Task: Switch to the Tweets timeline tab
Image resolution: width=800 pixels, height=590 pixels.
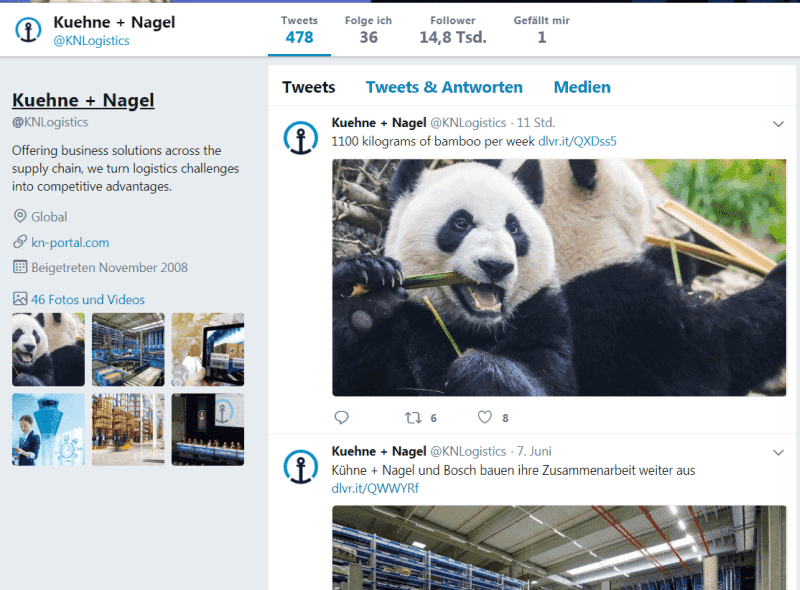Action: point(309,87)
